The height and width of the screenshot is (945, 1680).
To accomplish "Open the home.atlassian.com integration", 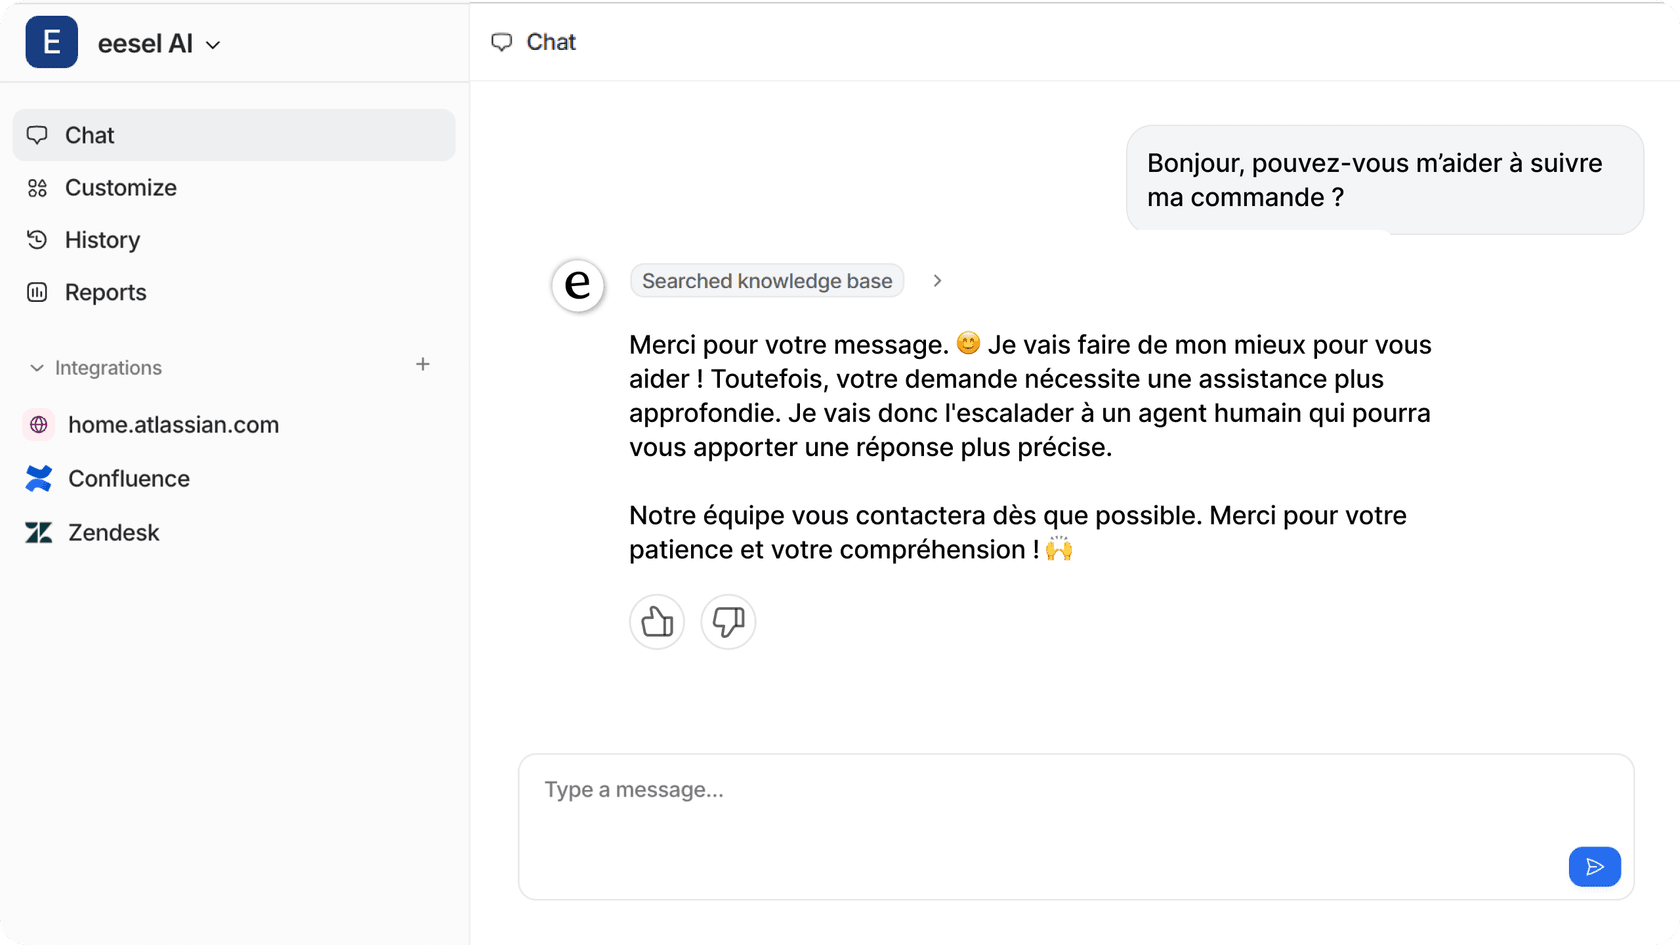I will click(x=173, y=424).
